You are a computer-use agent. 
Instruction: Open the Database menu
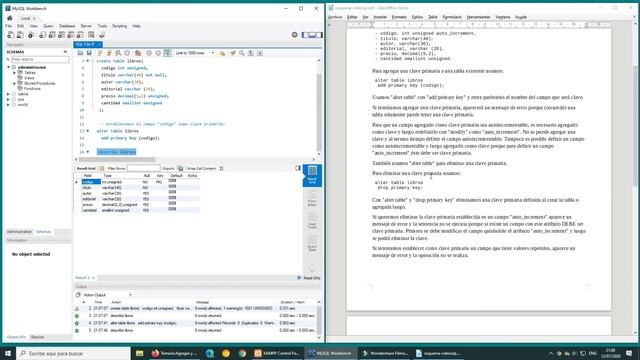pos(67,26)
